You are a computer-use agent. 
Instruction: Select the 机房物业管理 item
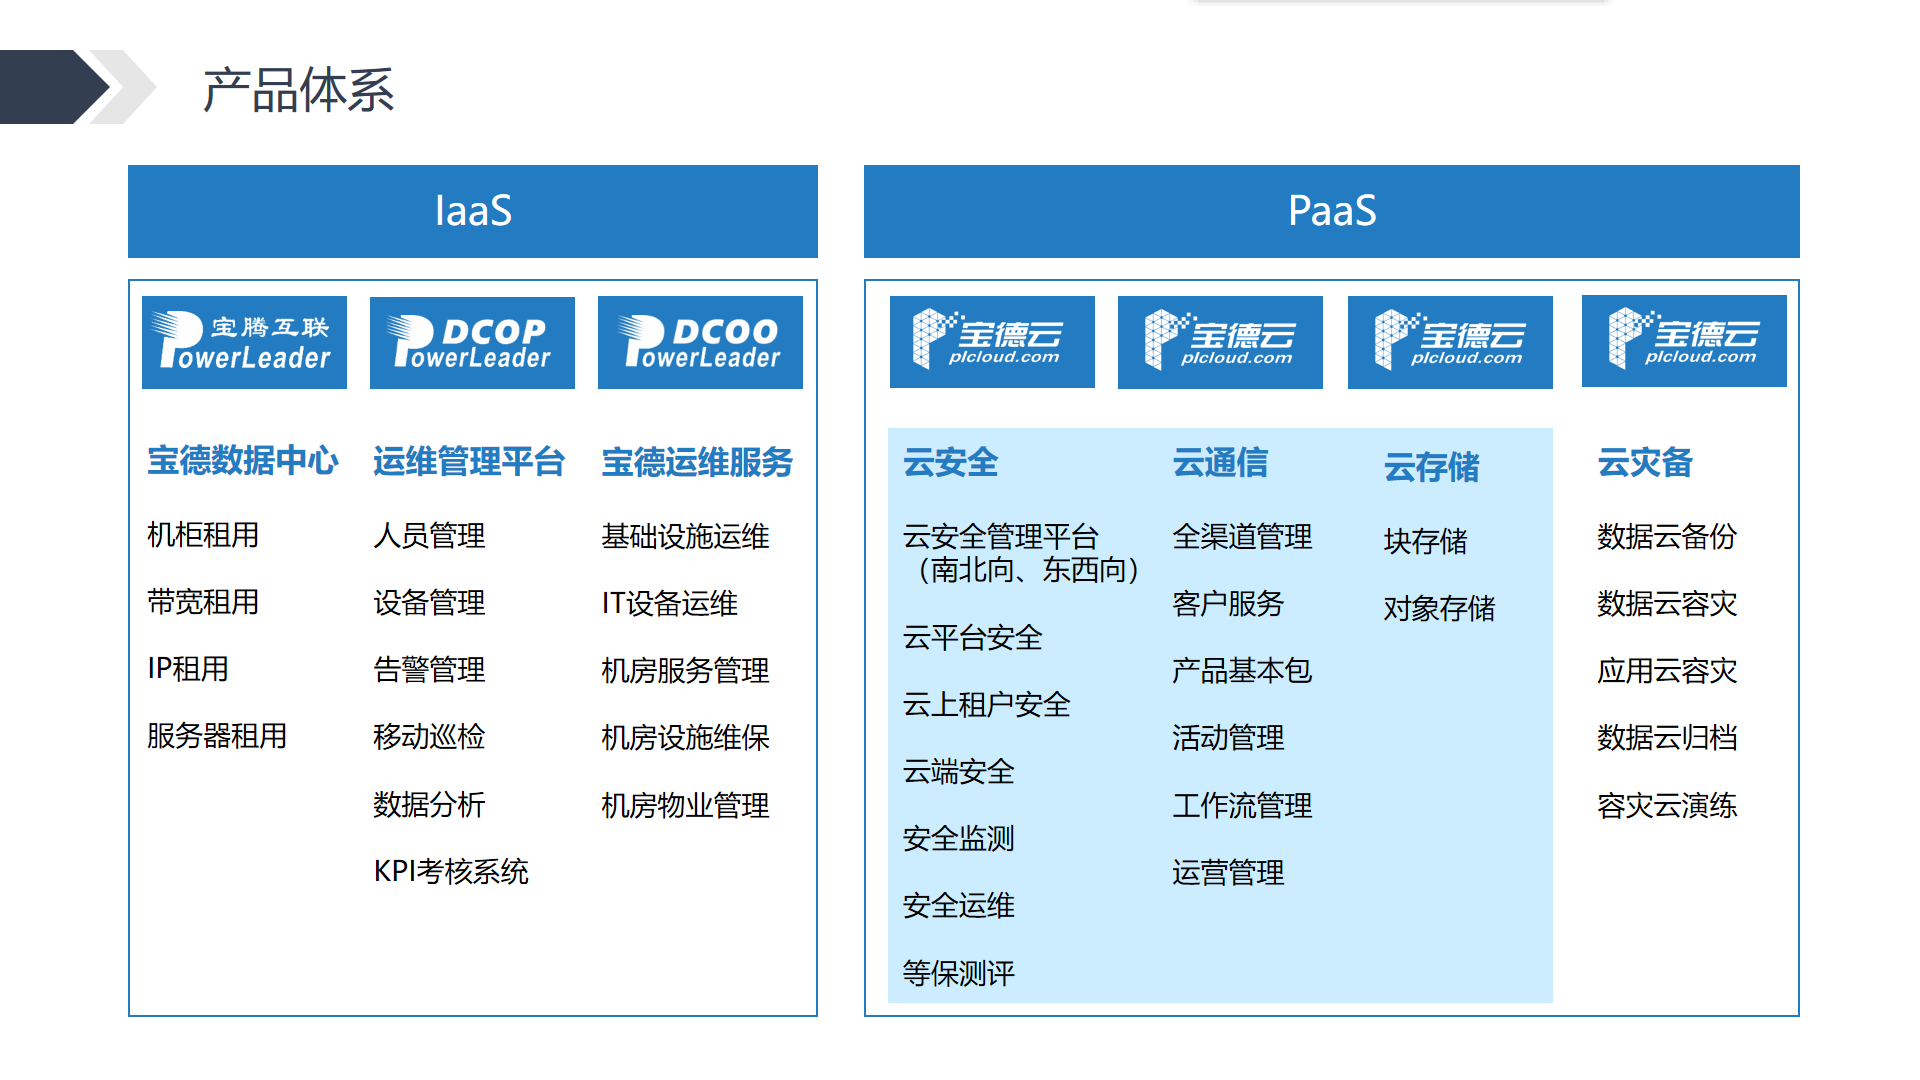point(685,806)
